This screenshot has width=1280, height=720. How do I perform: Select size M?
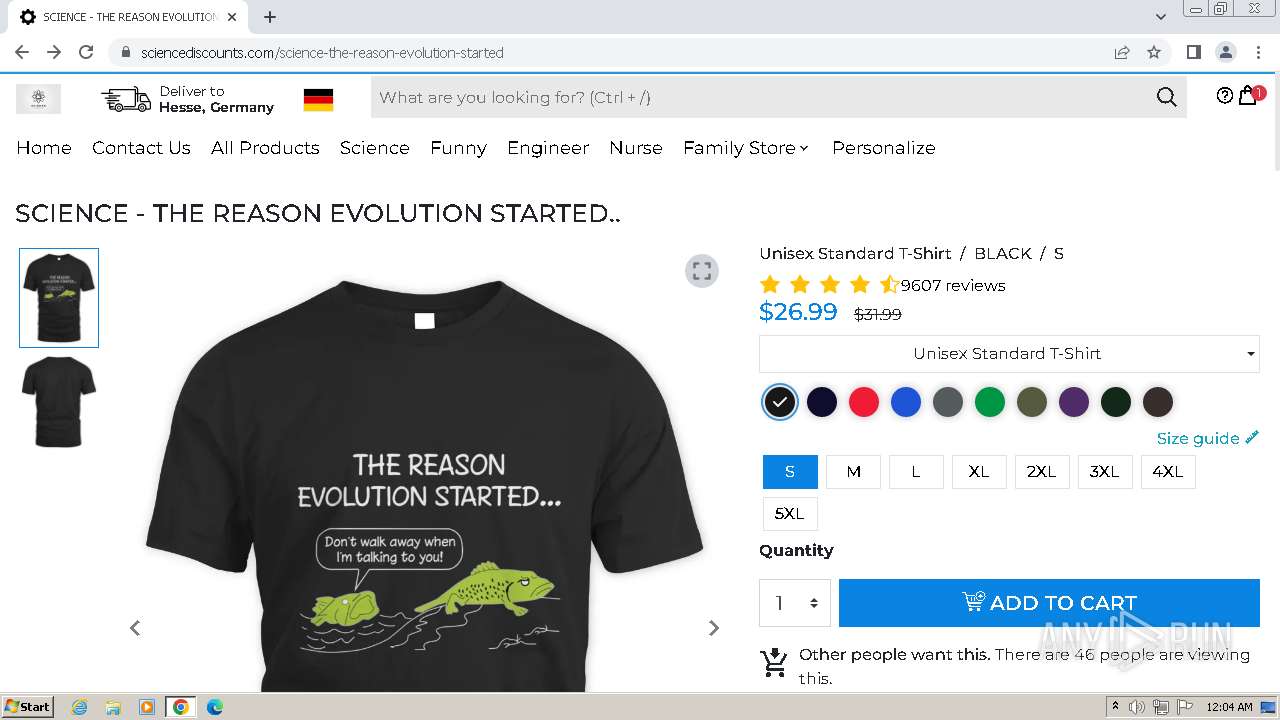click(853, 472)
